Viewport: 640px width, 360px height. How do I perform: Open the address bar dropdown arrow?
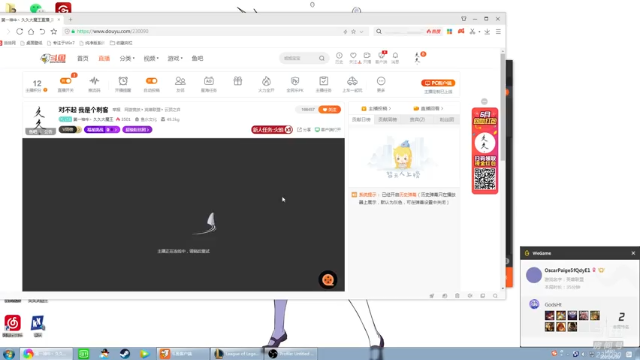coord(362,31)
